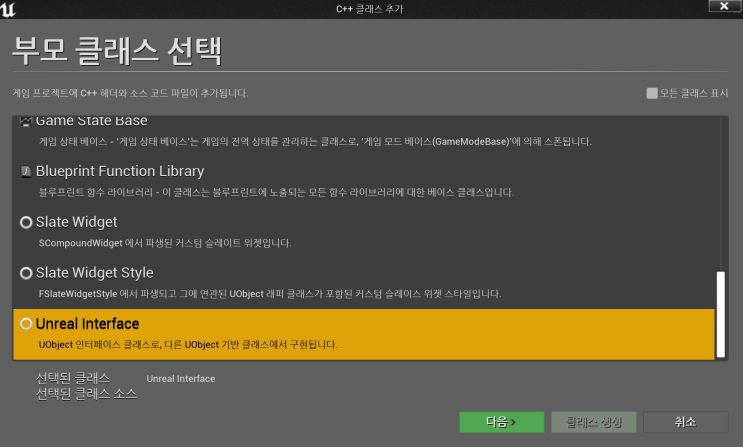This screenshot has width=743, height=447.
Task: Click the 클래스 생성 (Create Class) button
Action: 594,422
